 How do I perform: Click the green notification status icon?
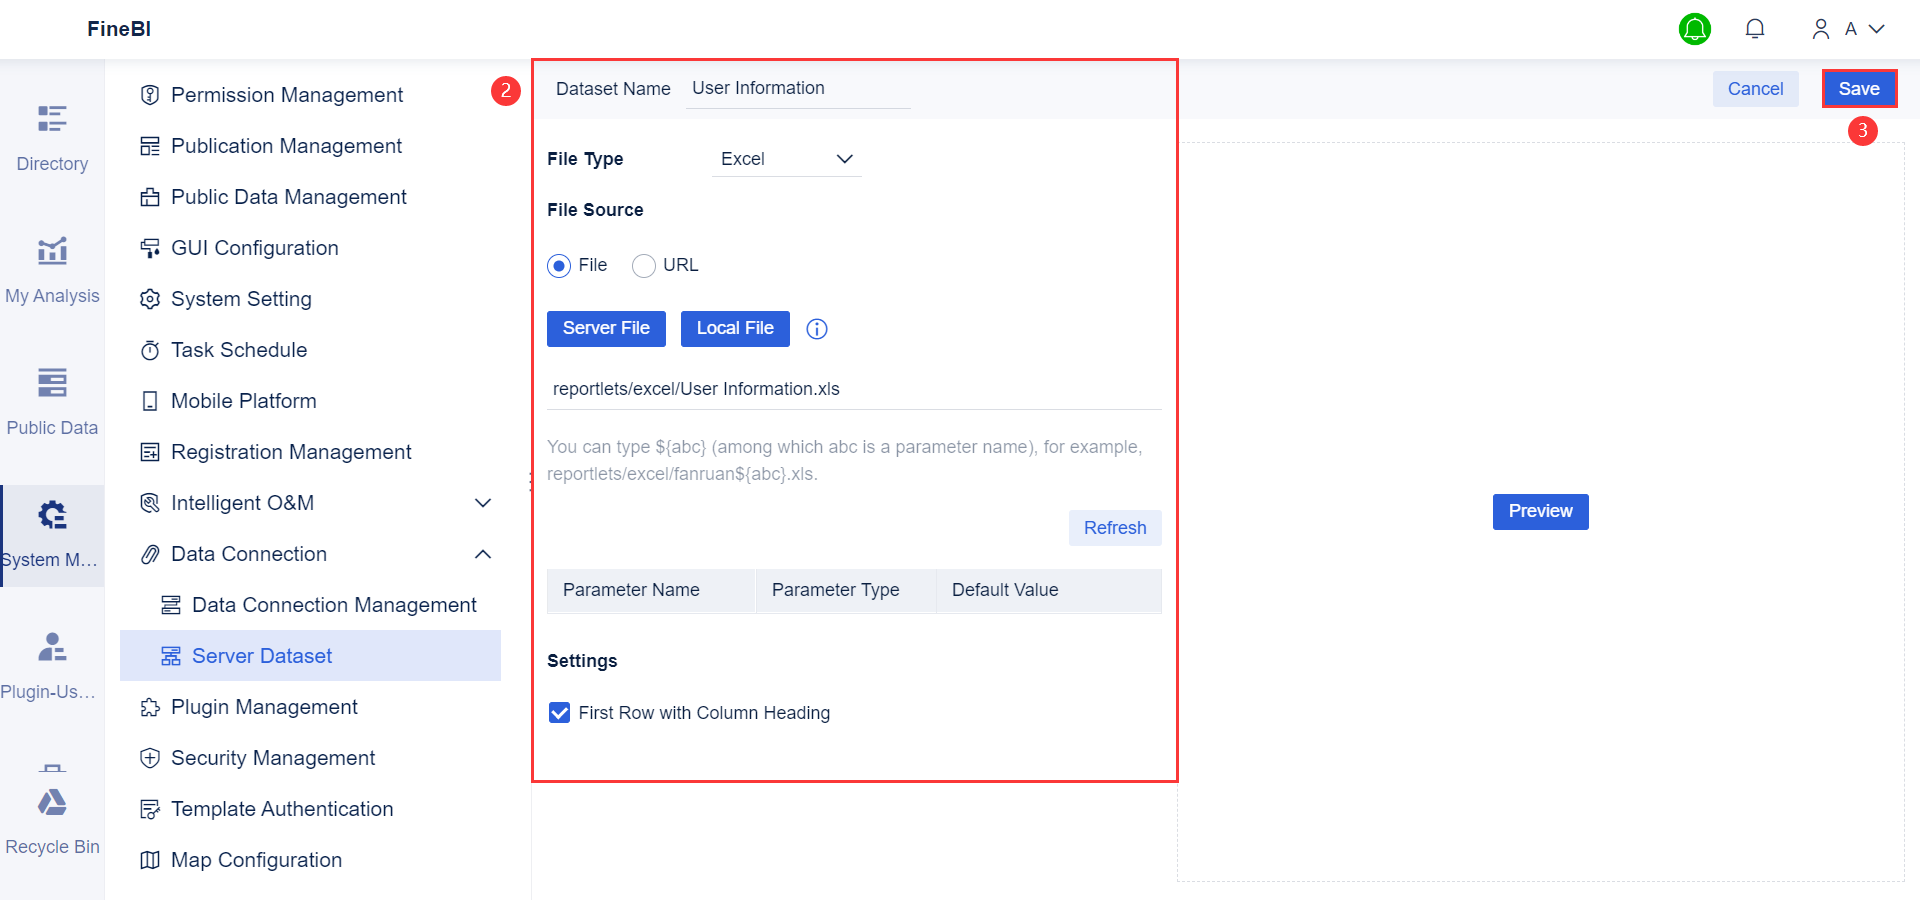[x=1695, y=29]
